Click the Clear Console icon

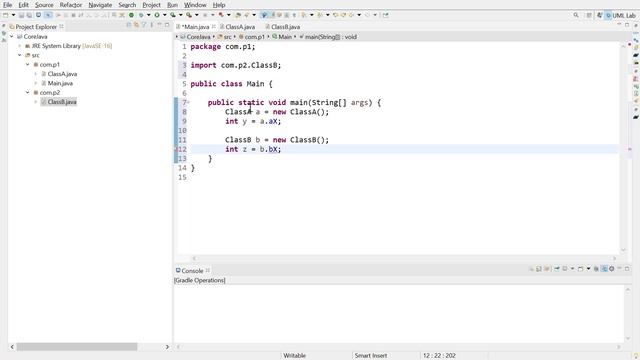[x=531, y=269]
